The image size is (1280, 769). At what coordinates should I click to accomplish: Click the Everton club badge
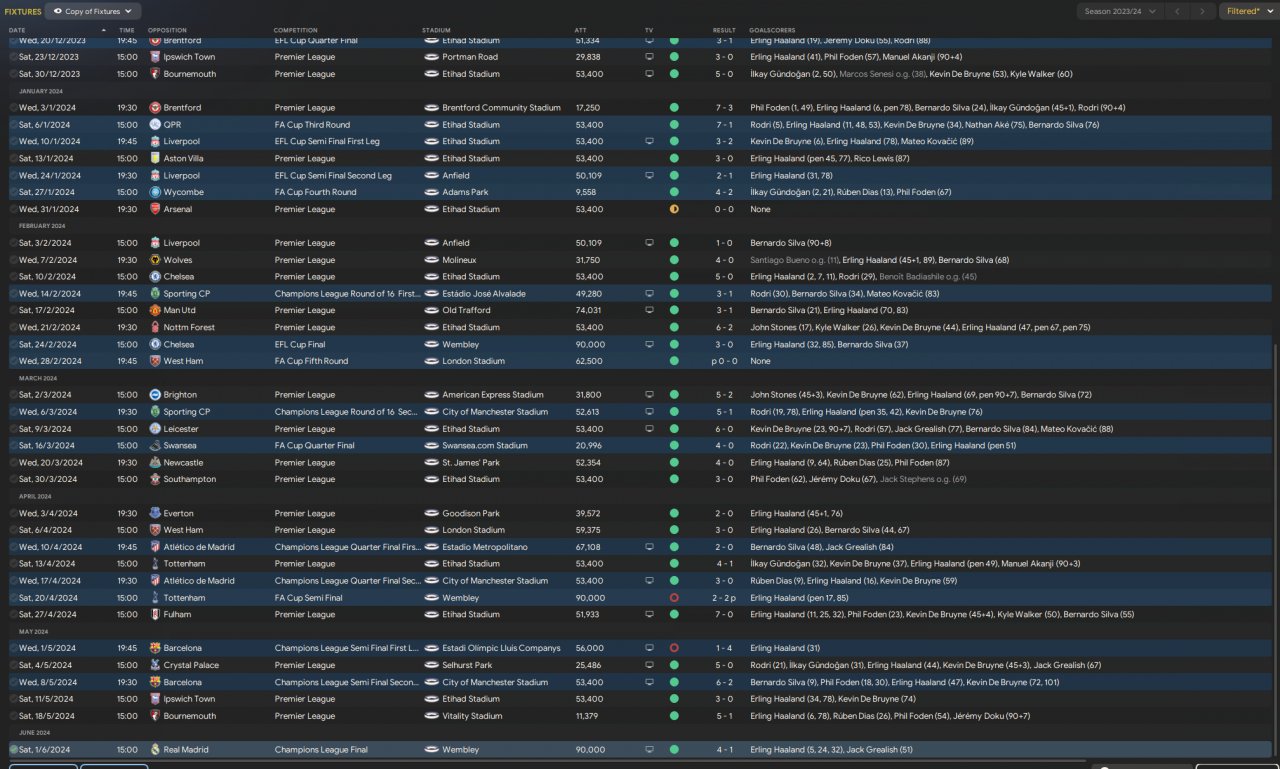pyautogui.click(x=155, y=513)
